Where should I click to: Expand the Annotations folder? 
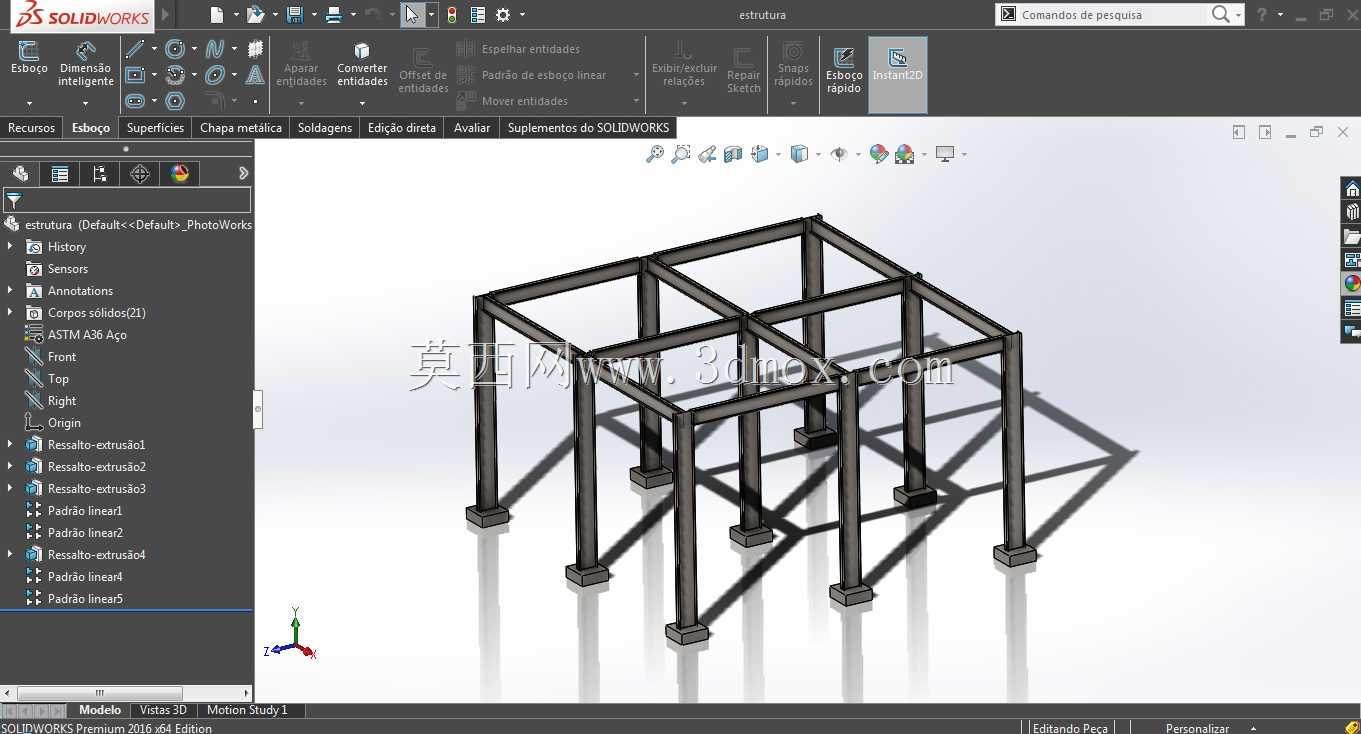click(x=10, y=291)
